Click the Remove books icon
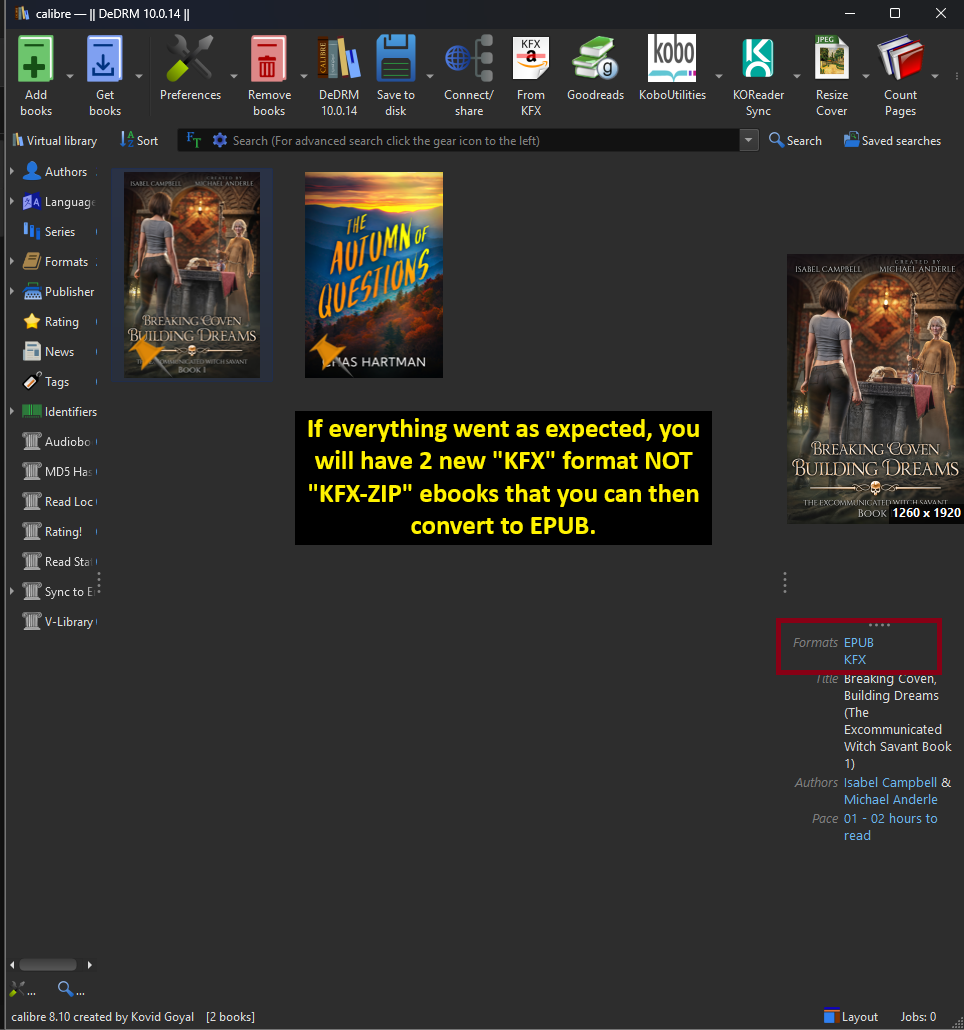Viewport: 964px width, 1030px height. point(268,60)
